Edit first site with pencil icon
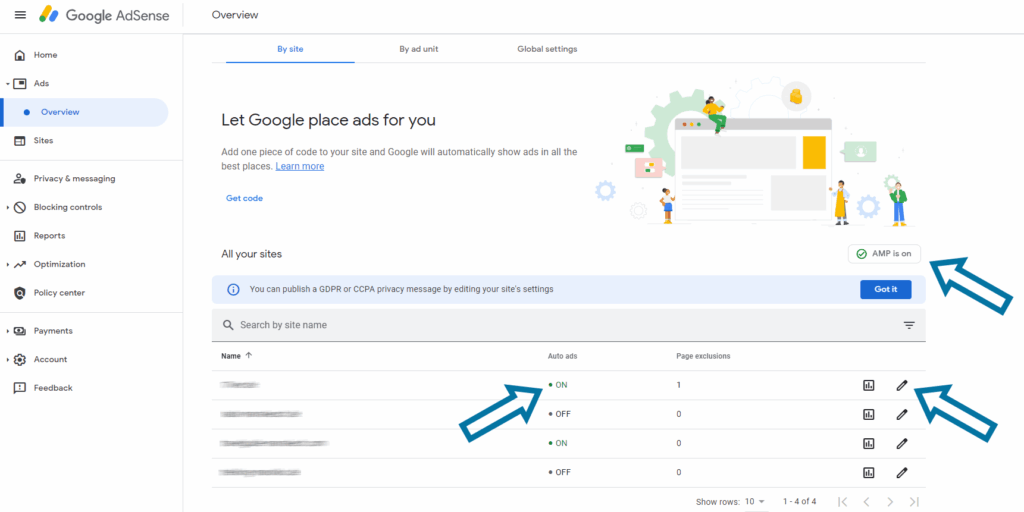Image resolution: width=1024 pixels, height=512 pixels. [902, 385]
